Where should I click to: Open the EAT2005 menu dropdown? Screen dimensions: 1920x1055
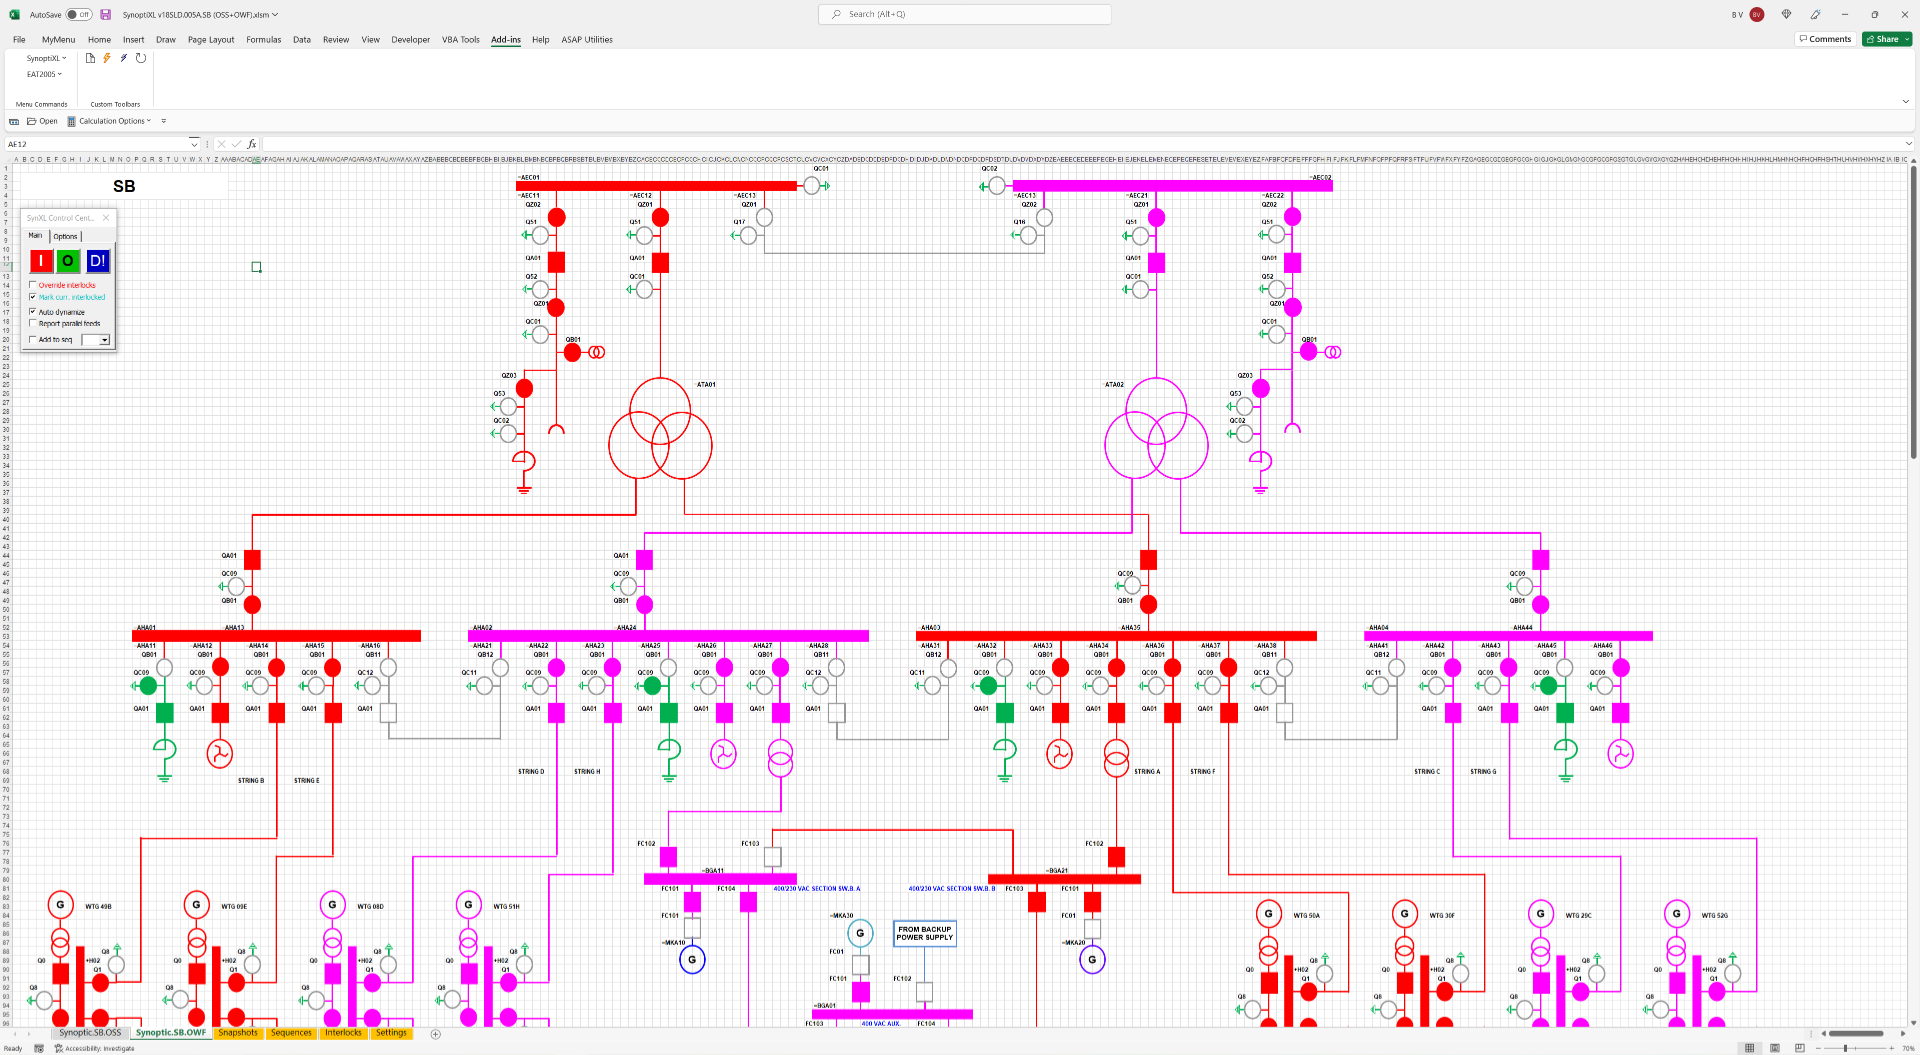click(x=44, y=74)
